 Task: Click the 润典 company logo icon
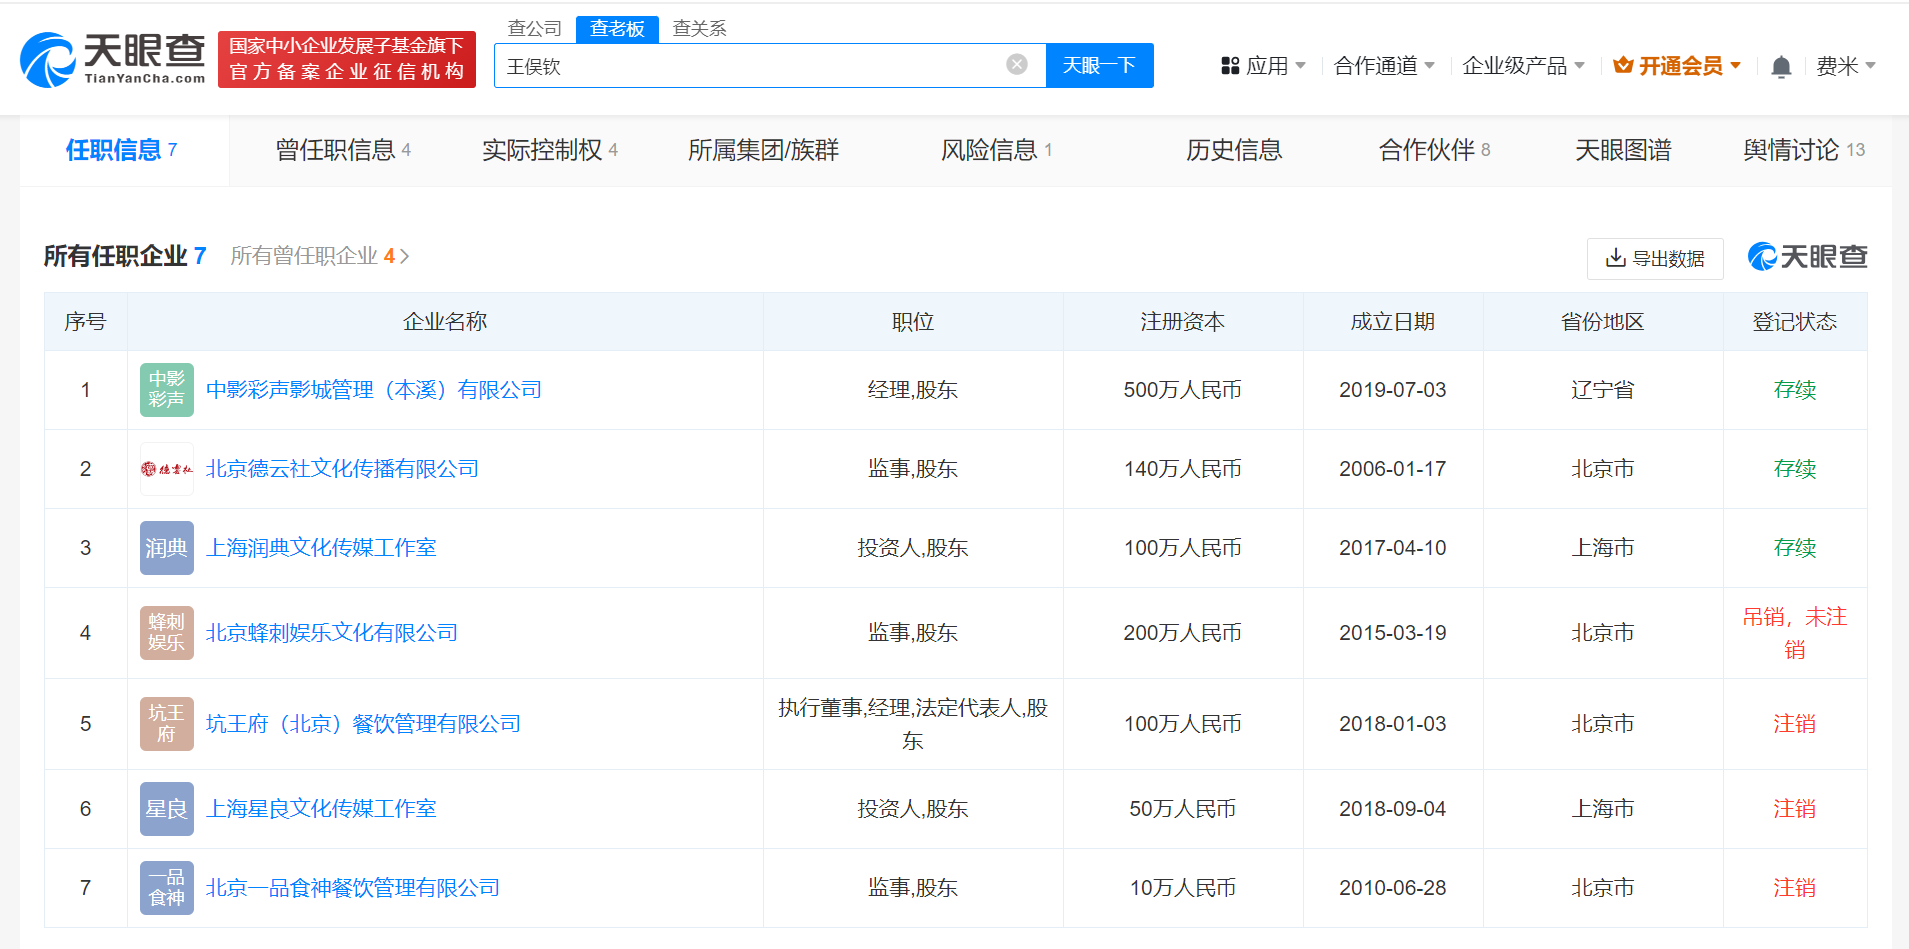(x=166, y=548)
